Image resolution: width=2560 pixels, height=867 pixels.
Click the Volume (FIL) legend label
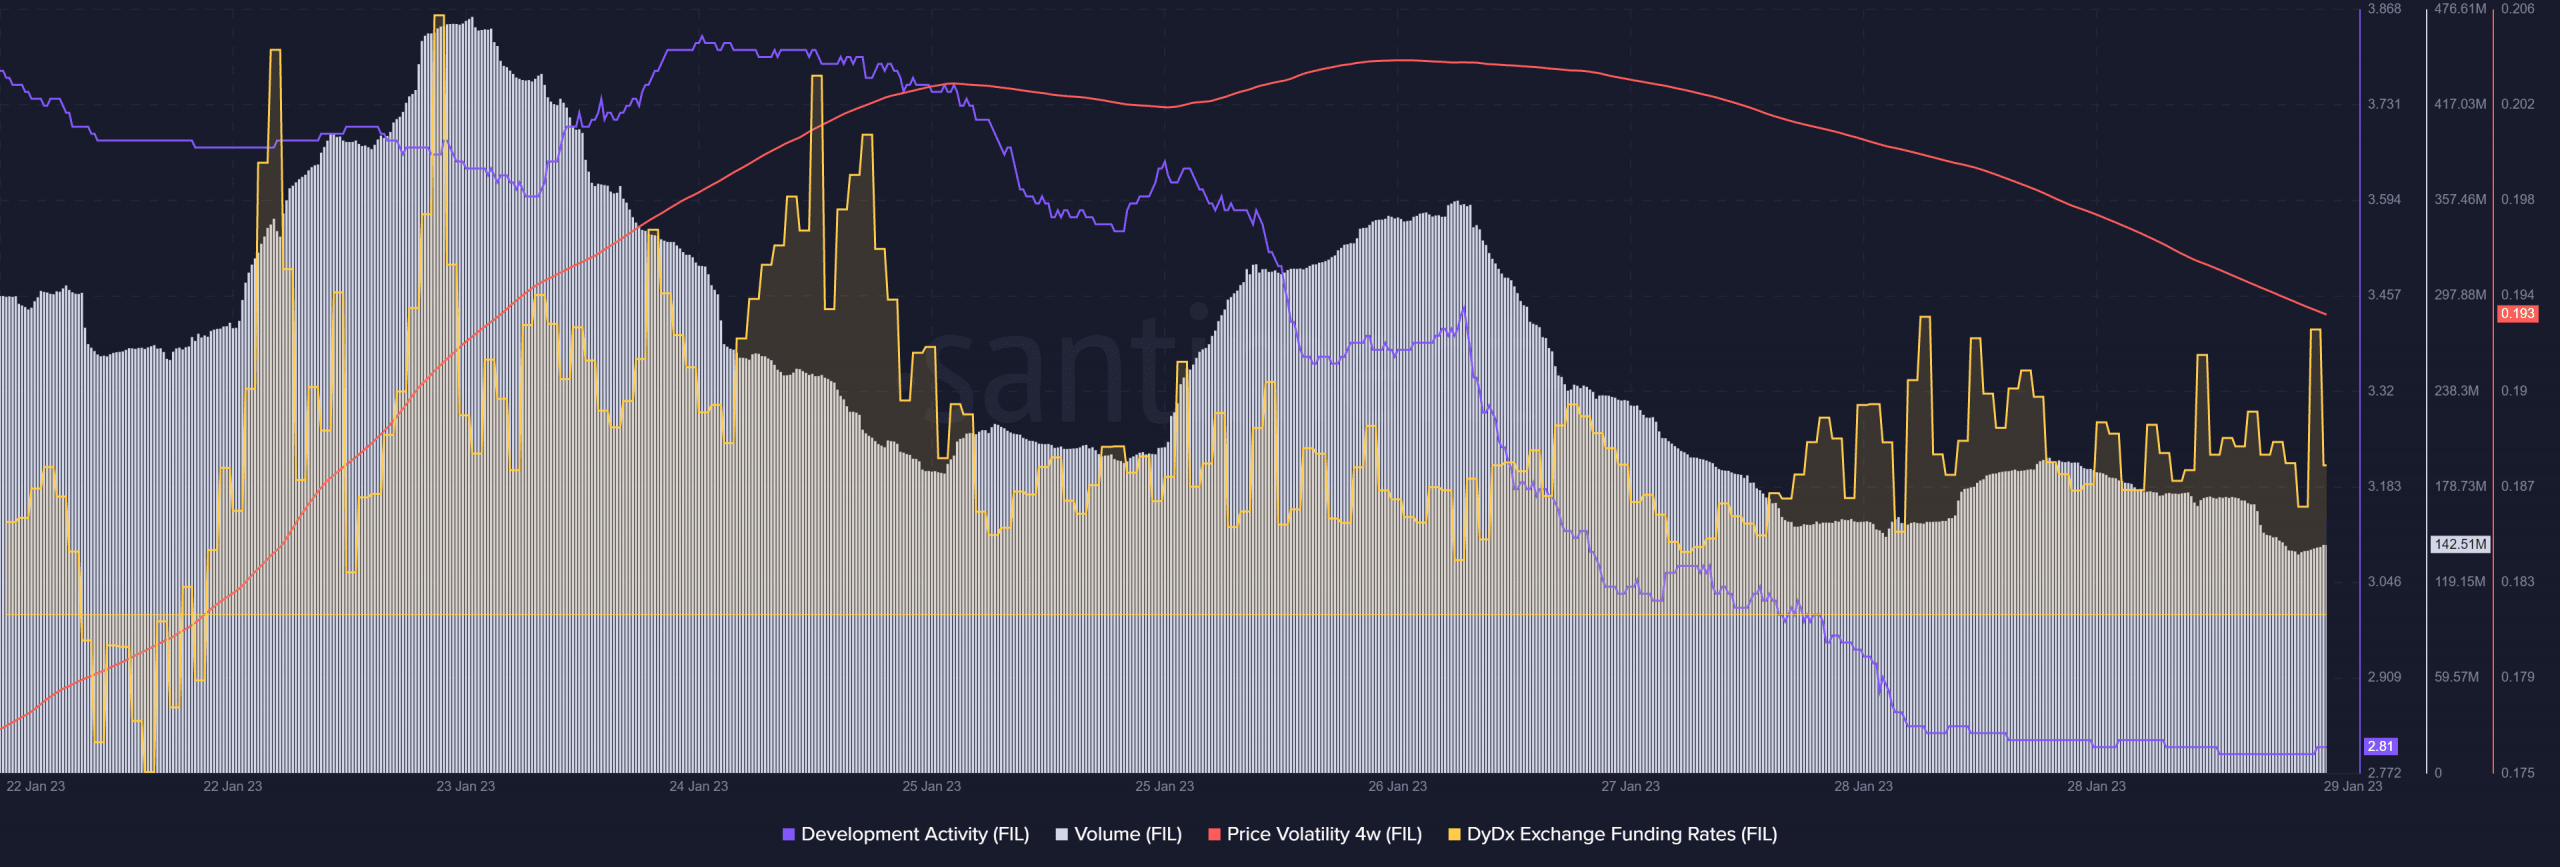coord(1127,834)
